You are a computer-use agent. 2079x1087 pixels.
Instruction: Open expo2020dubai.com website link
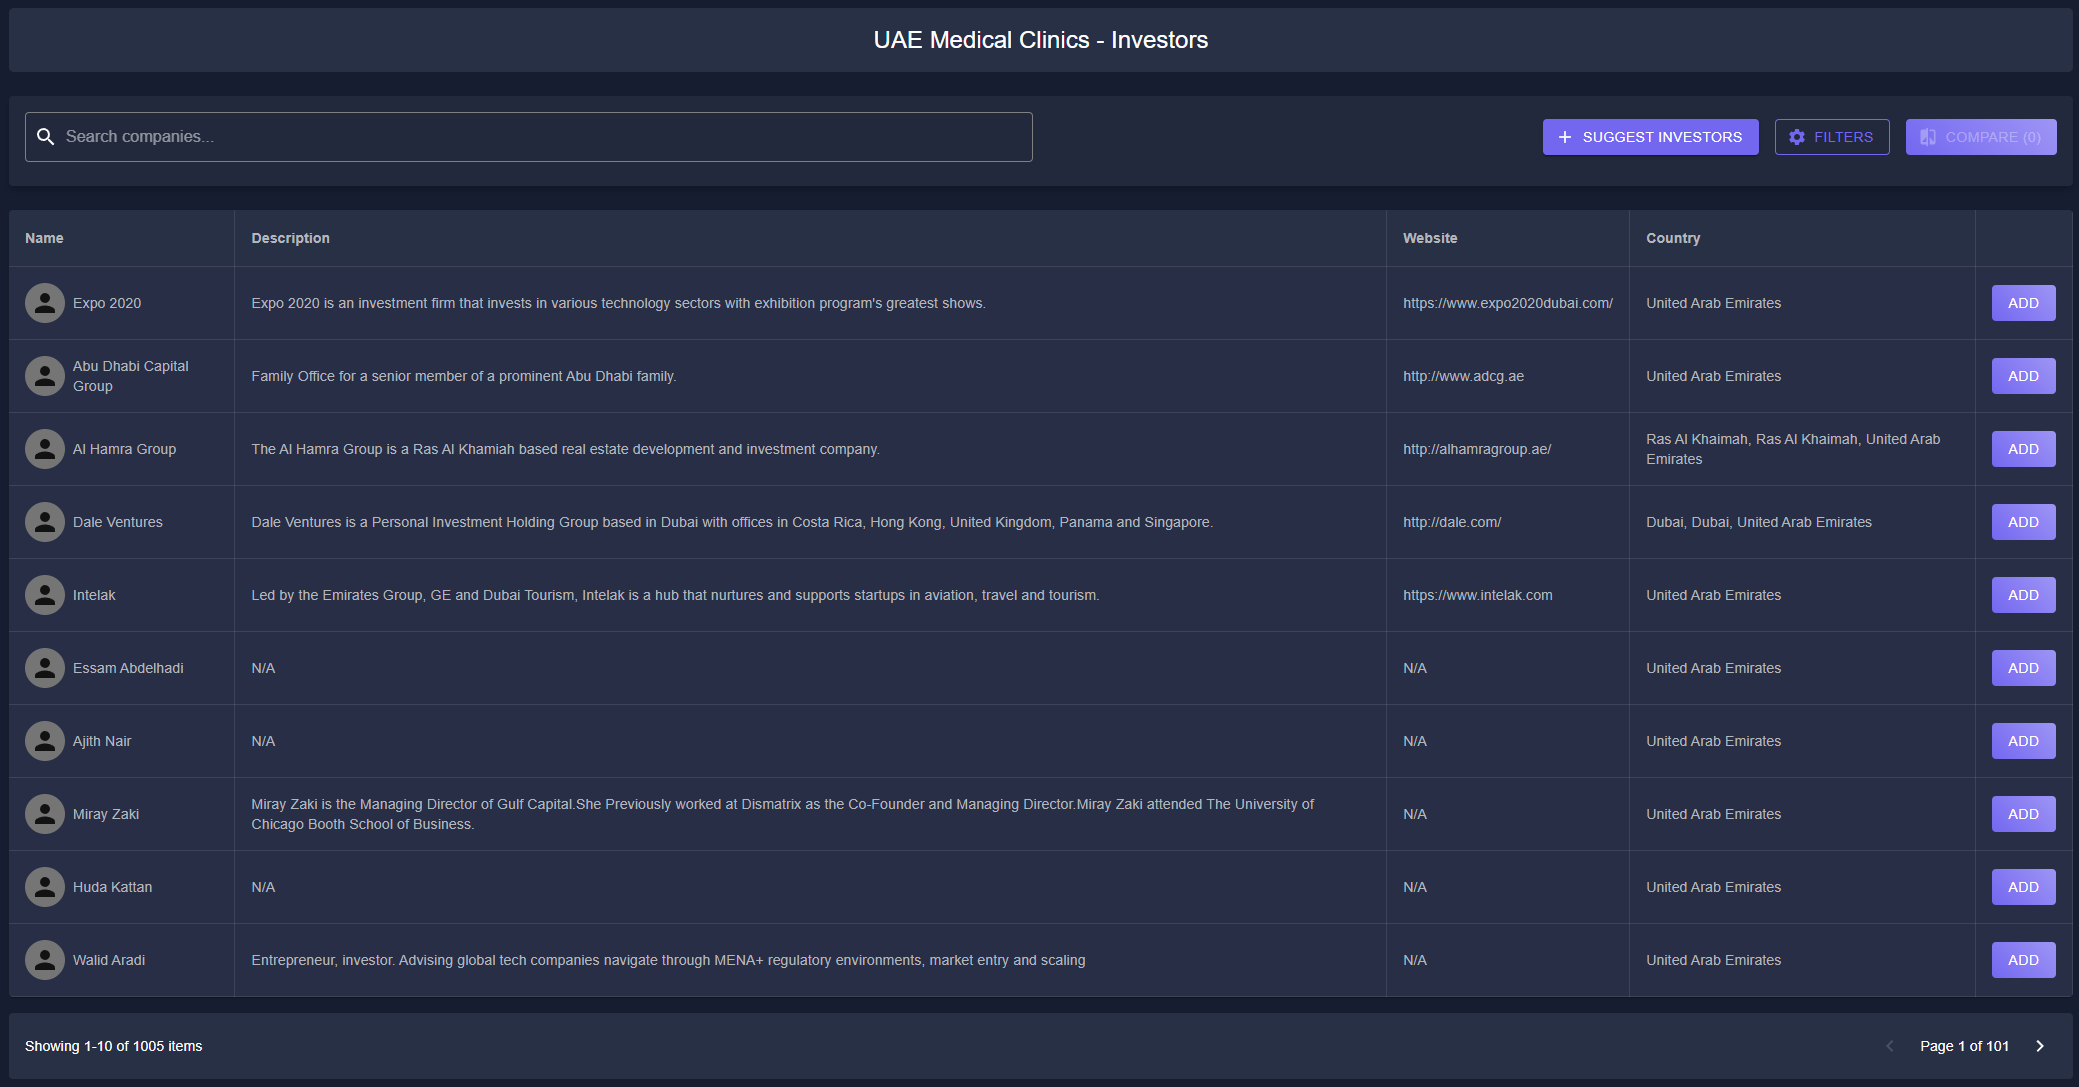pos(1507,303)
